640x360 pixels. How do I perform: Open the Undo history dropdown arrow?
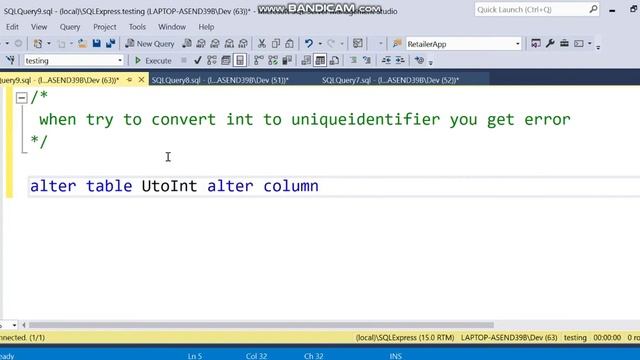click(x=320, y=44)
